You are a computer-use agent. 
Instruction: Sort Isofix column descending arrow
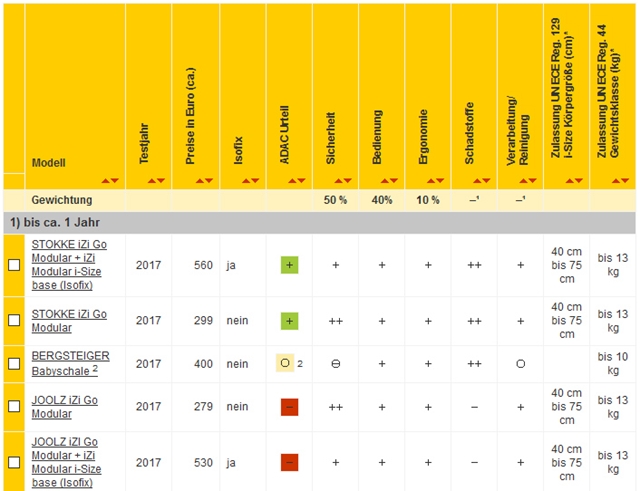255,180
